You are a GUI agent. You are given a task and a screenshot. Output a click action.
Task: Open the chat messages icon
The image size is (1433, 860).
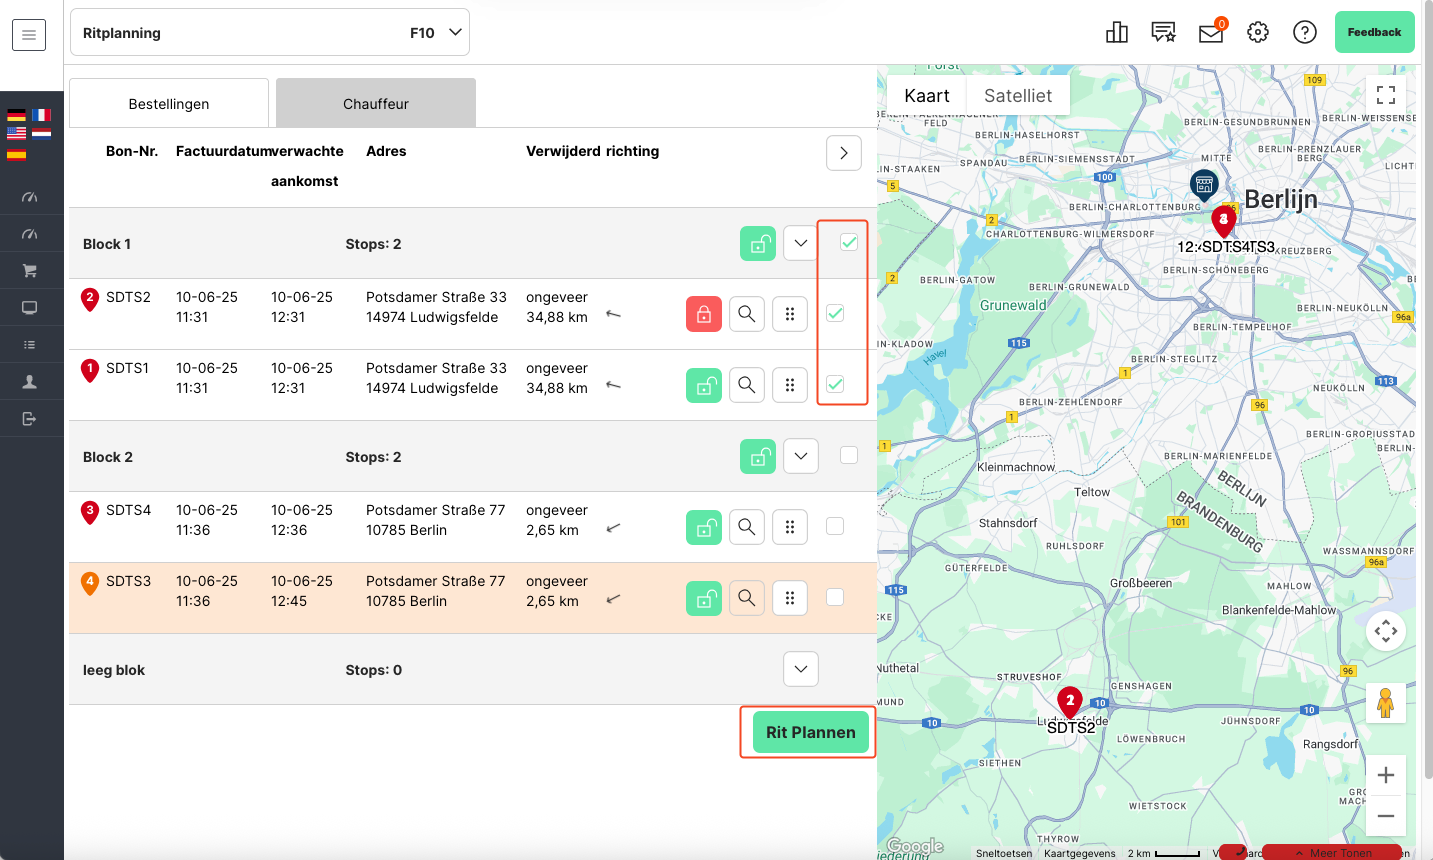pyautogui.click(x=1163, y=32)
